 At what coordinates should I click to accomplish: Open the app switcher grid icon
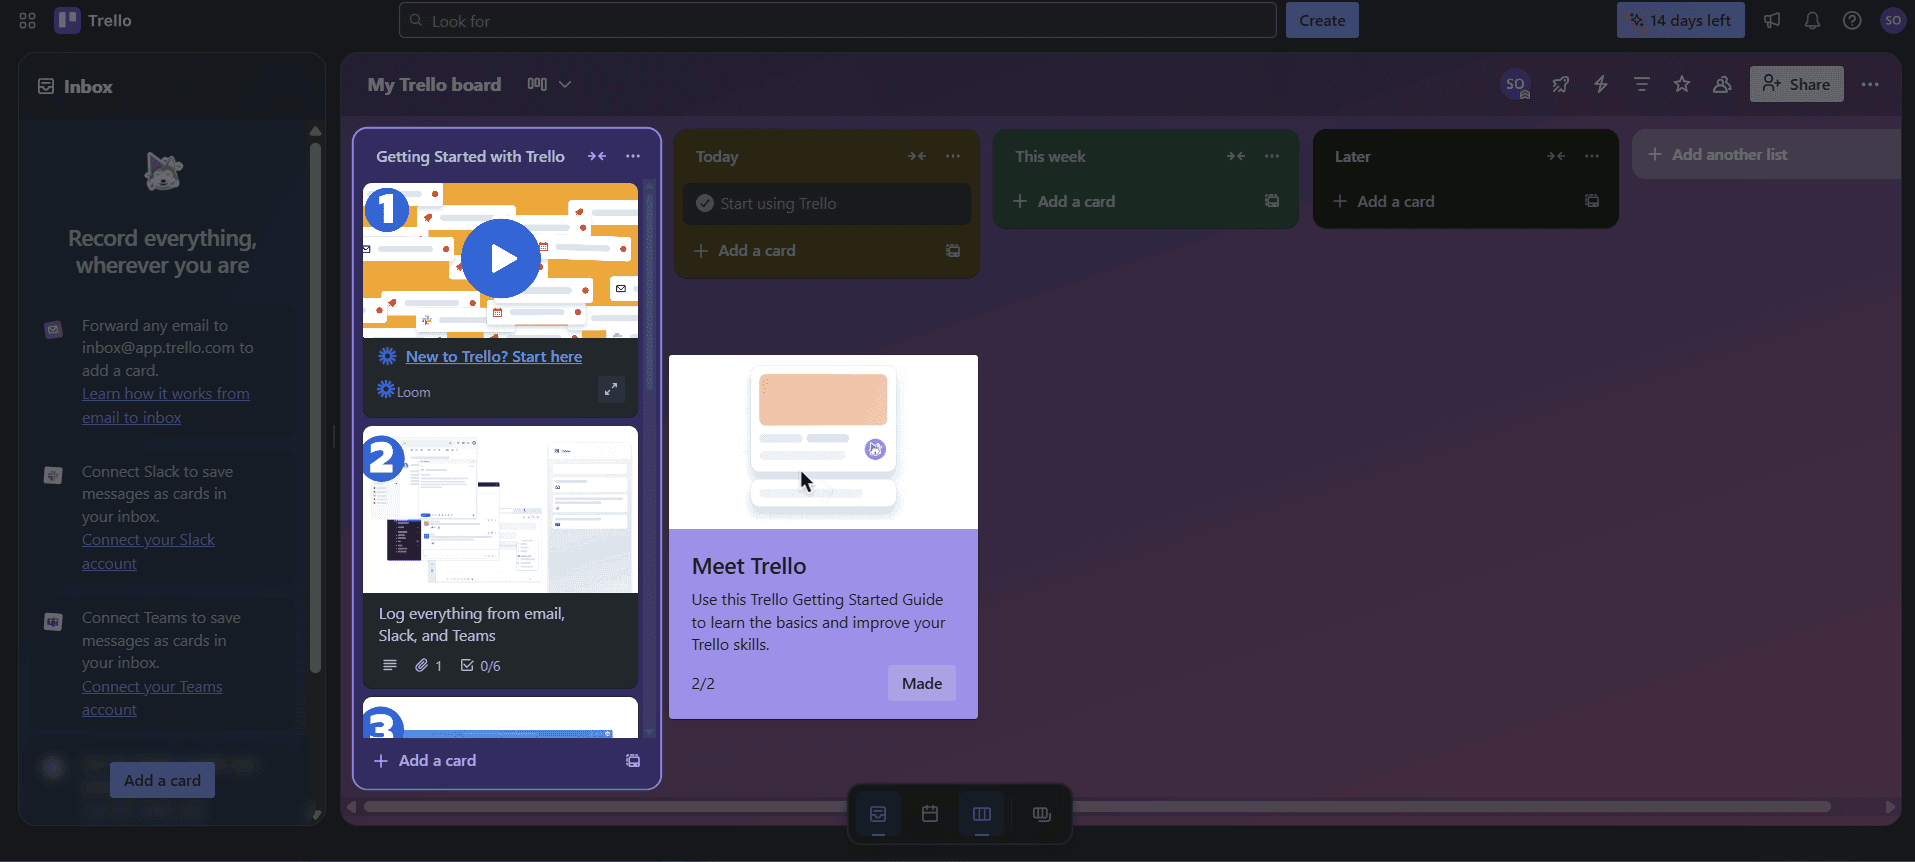tap(28, 20)
